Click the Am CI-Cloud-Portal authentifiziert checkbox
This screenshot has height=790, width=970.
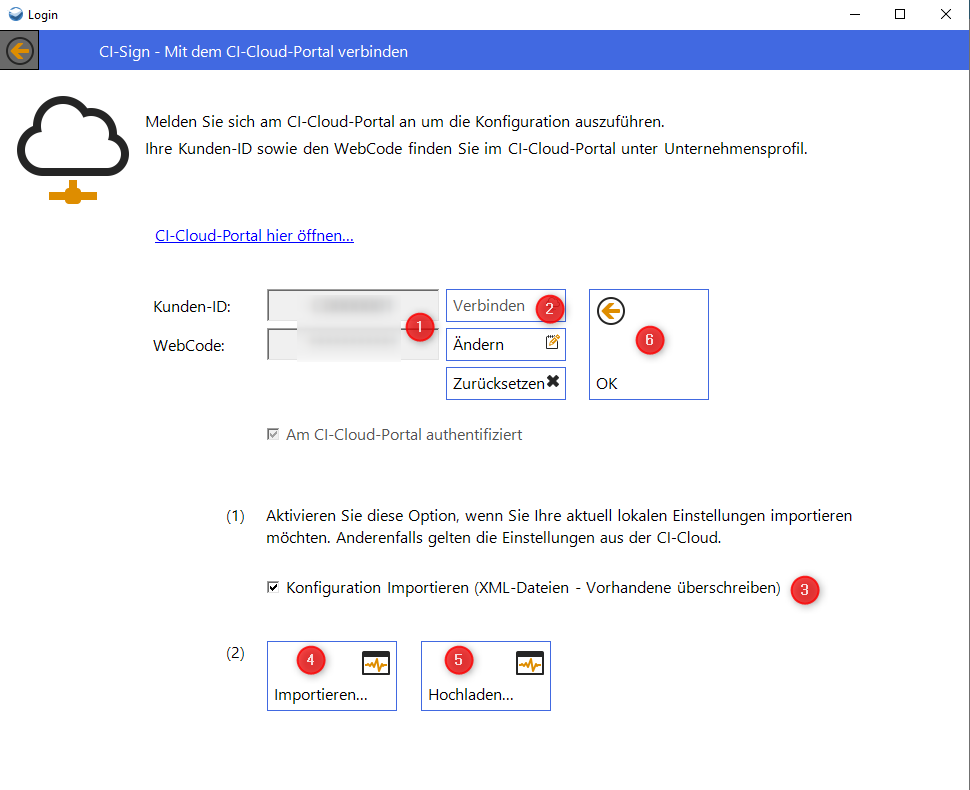pyautogui.click(x=272, y=432)
